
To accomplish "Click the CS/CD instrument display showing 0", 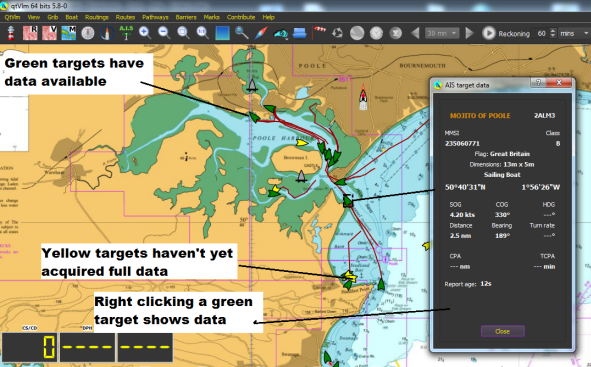I will point(30,347).
